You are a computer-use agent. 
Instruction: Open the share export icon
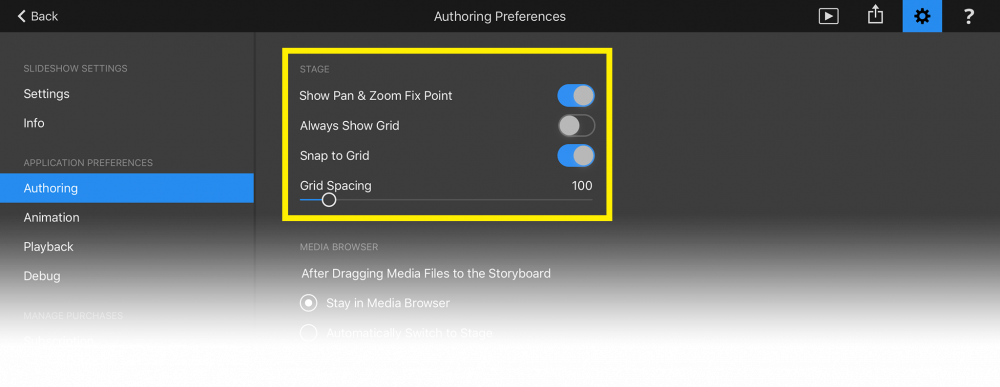point(876,15)
